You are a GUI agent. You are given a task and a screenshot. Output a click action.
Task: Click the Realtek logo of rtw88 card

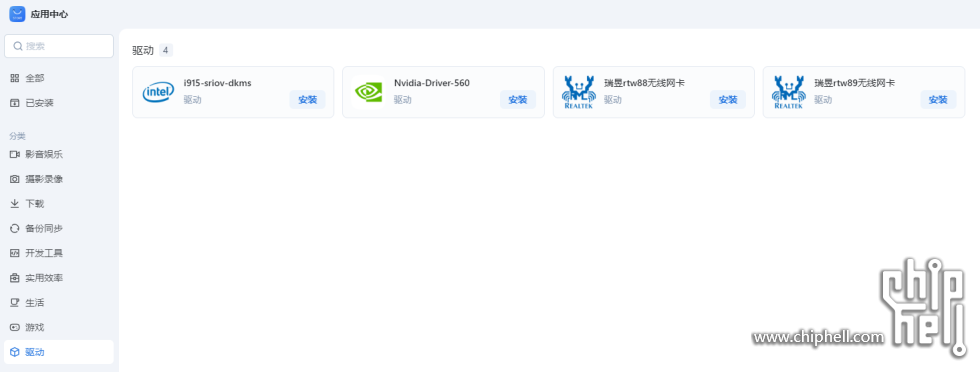[578, 92]
